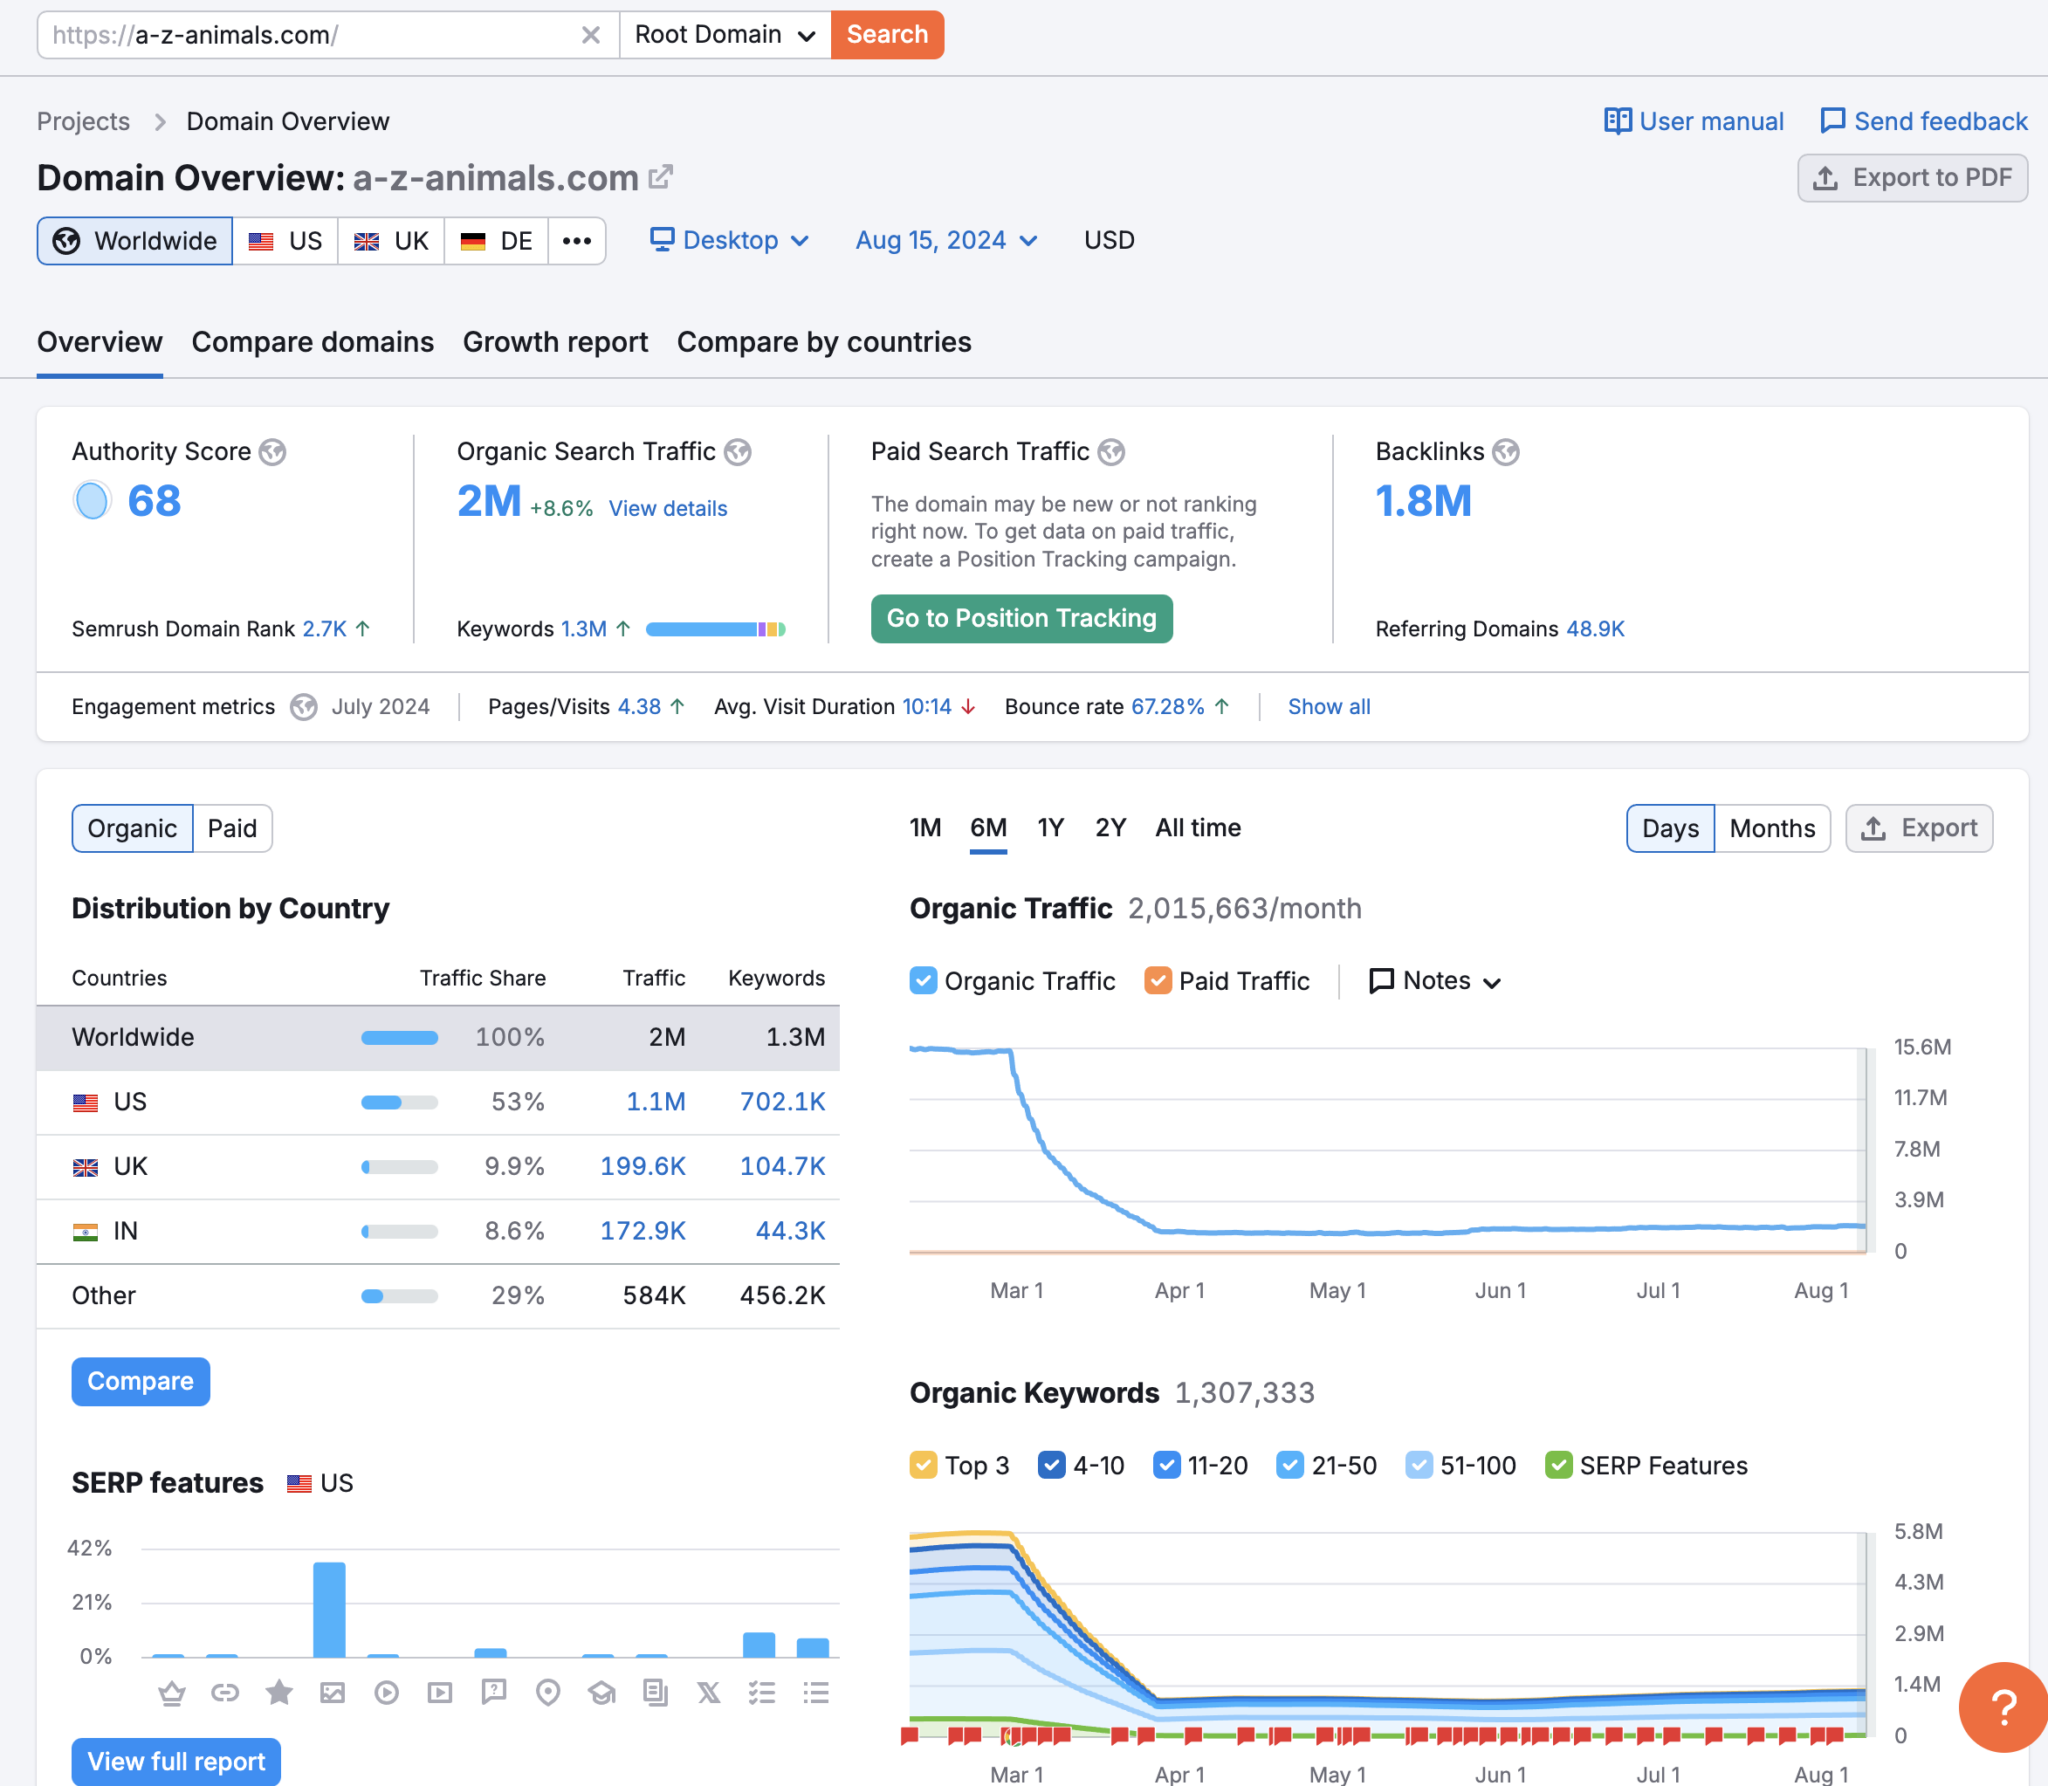Disable the Top 3 keywords checkbox
Image resolution: width=2048 pixels, height=1786 pixels.
pyautogui.click(x=923, y=1465)
